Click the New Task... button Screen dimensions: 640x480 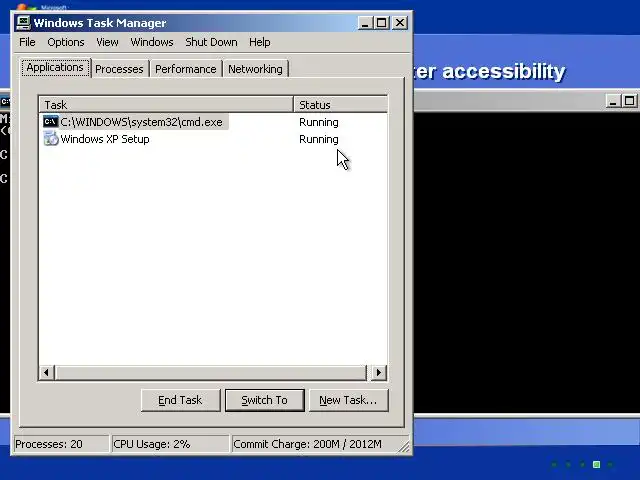[348, 400]
